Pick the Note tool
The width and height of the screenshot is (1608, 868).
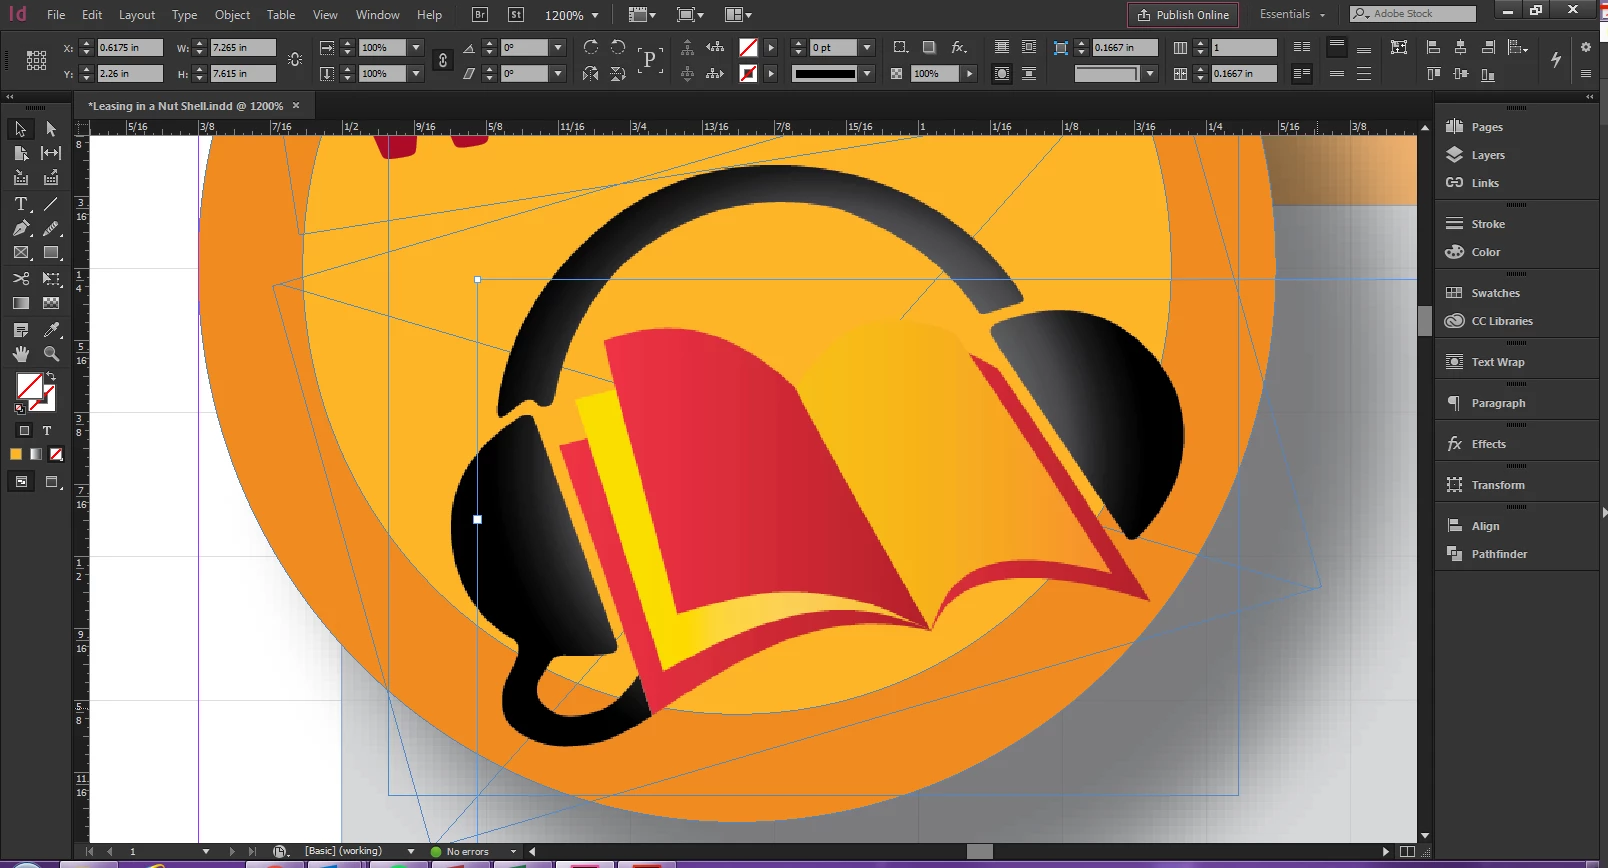click(20, 330)
